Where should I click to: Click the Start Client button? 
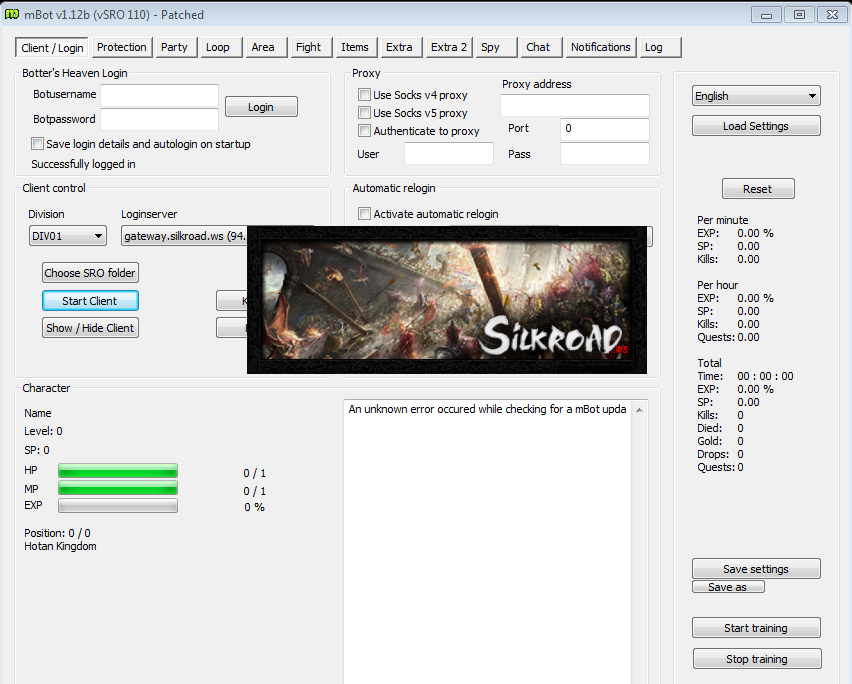click(x=90, y=300)
